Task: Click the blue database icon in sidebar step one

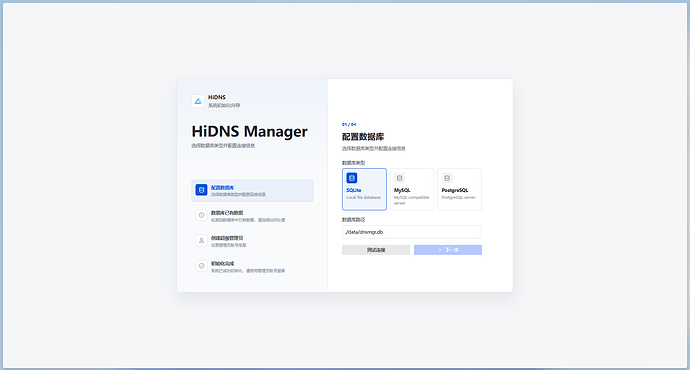Action: pos(201,190)
